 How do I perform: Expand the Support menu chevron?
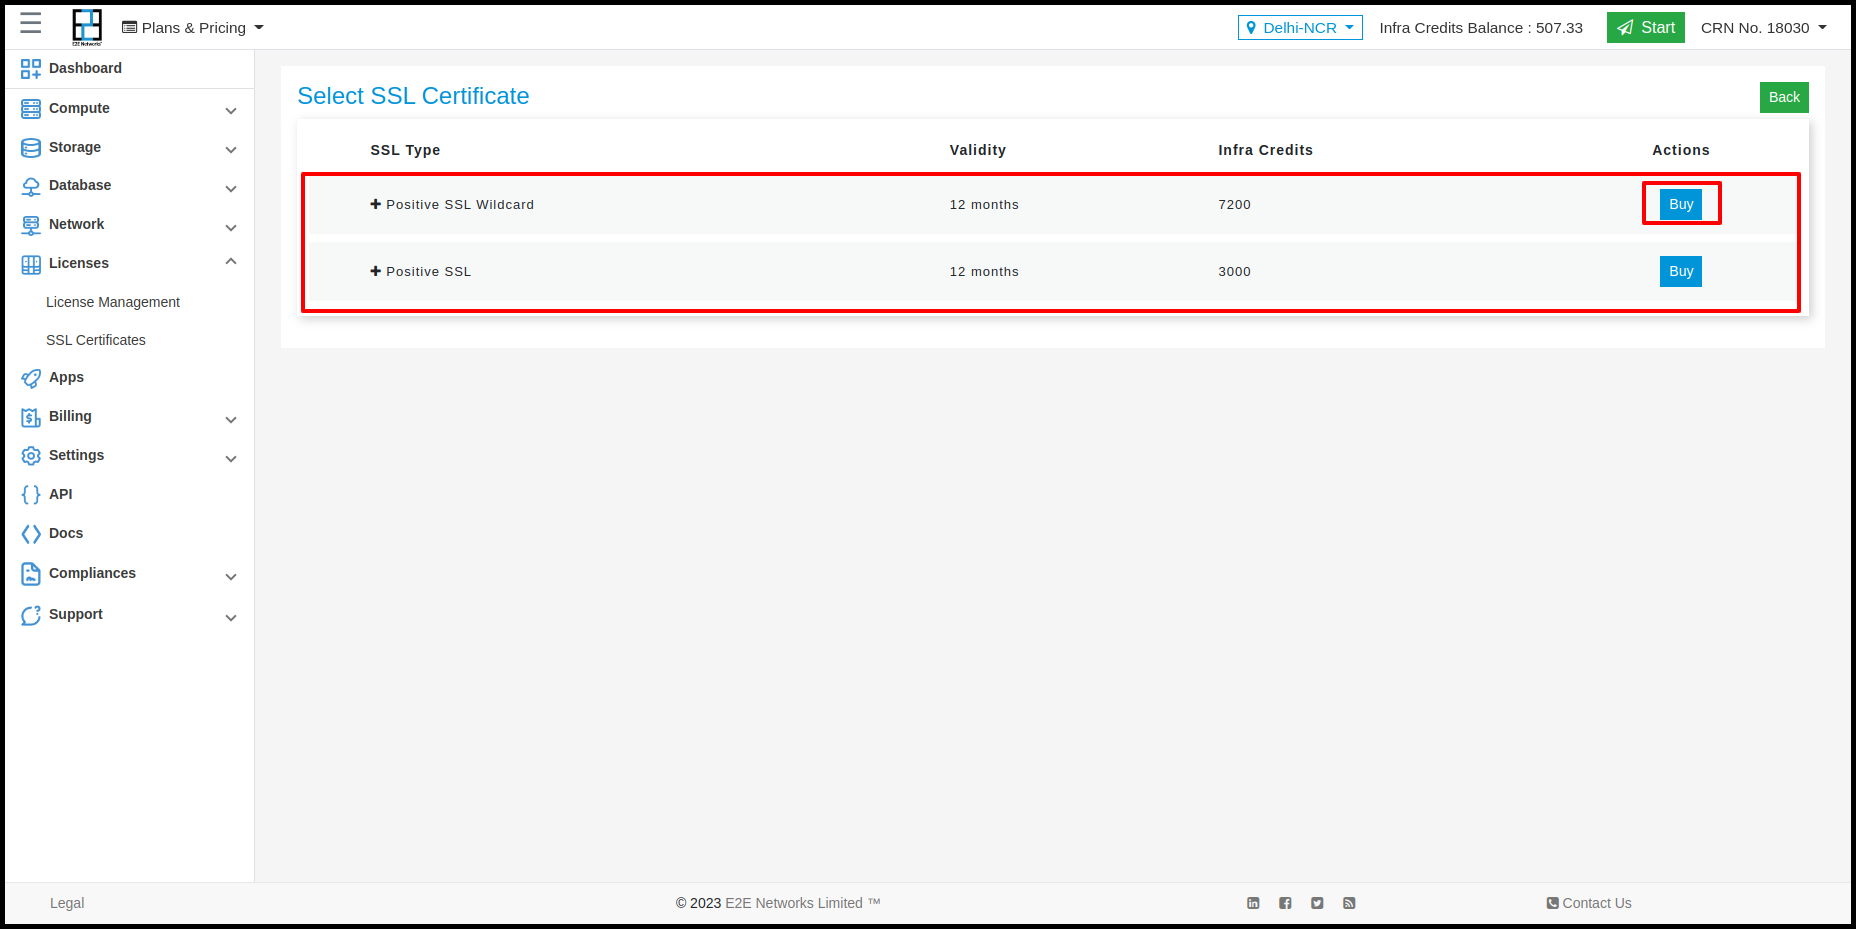231,618
